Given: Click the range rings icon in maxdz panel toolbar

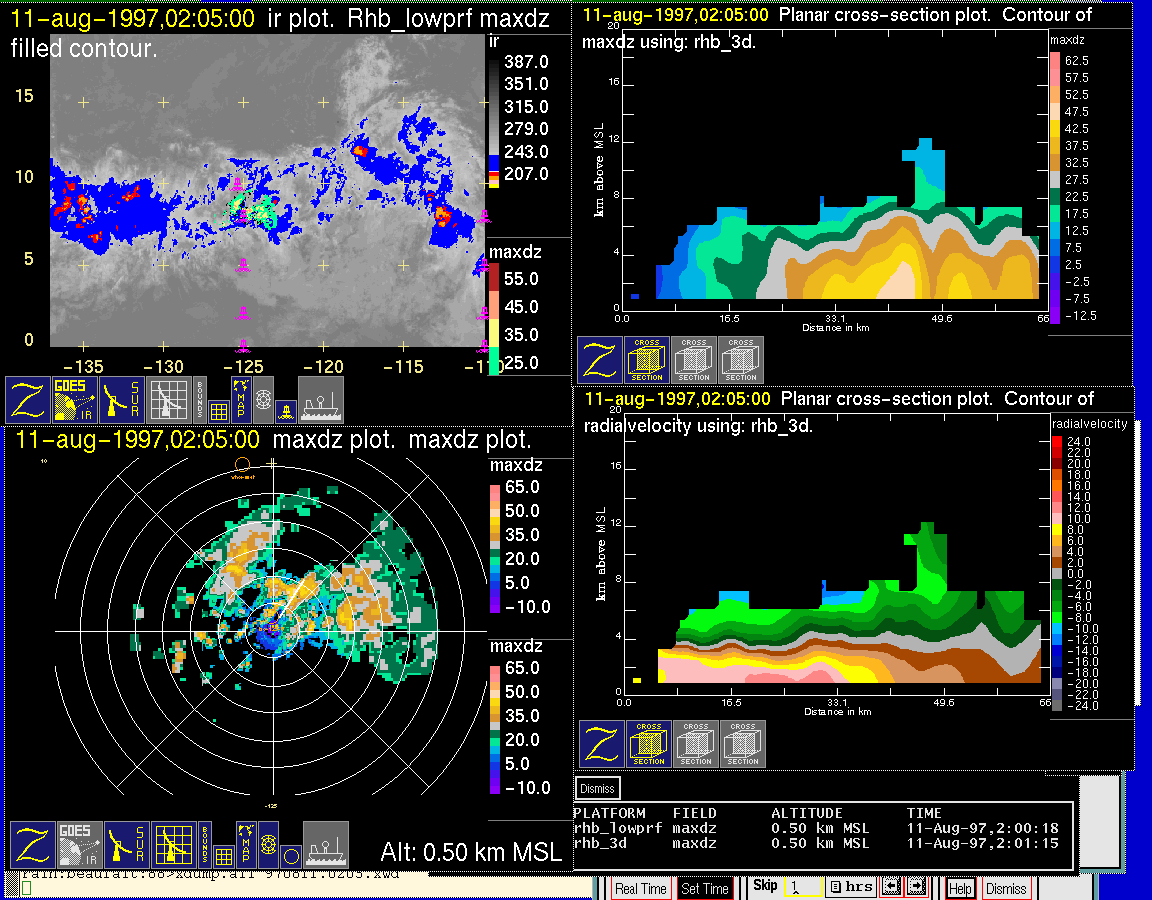Looking at the screenshot, I should [267, 844].
